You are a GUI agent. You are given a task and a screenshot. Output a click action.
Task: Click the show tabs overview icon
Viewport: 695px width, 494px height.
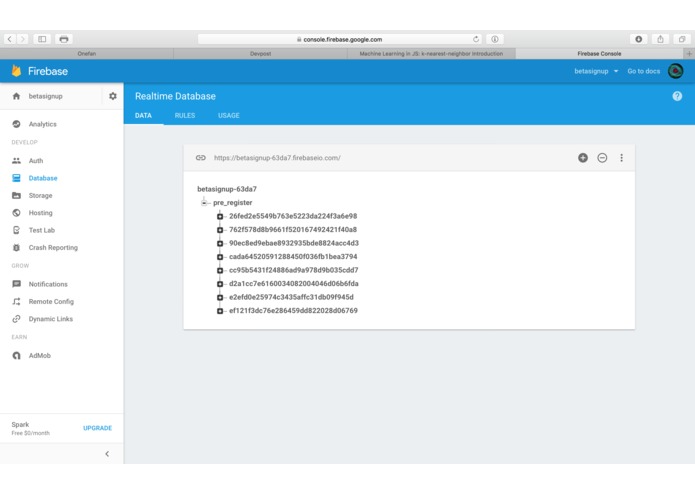682,39
